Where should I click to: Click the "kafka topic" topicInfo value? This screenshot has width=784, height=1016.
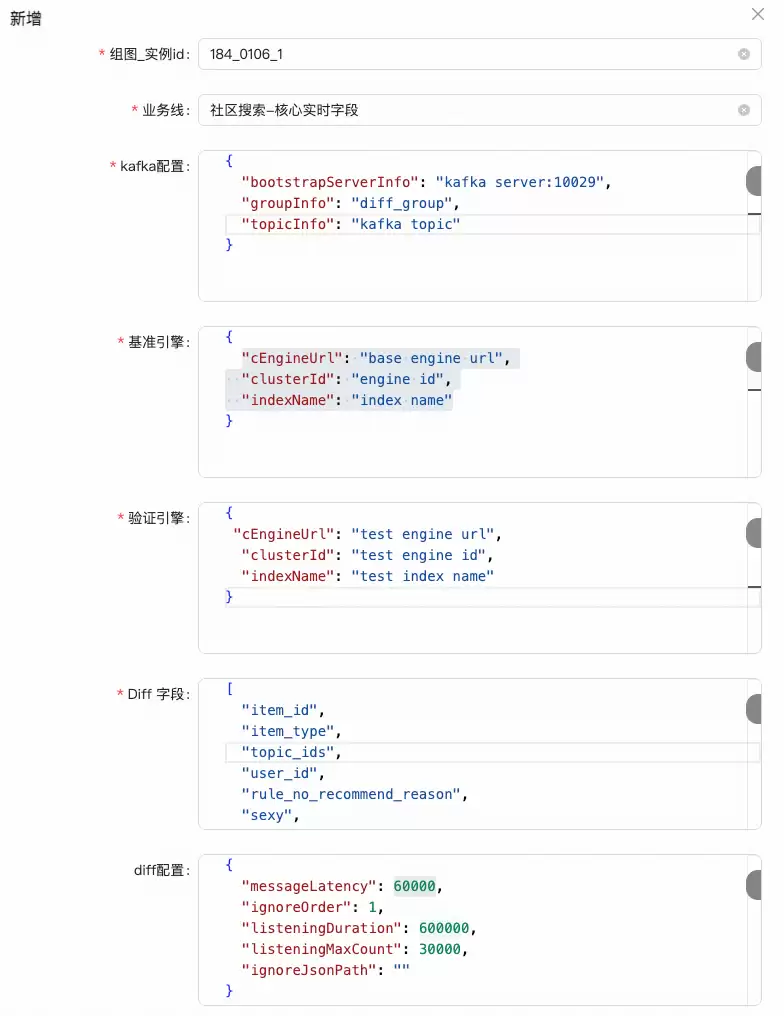tap(405, 224)
